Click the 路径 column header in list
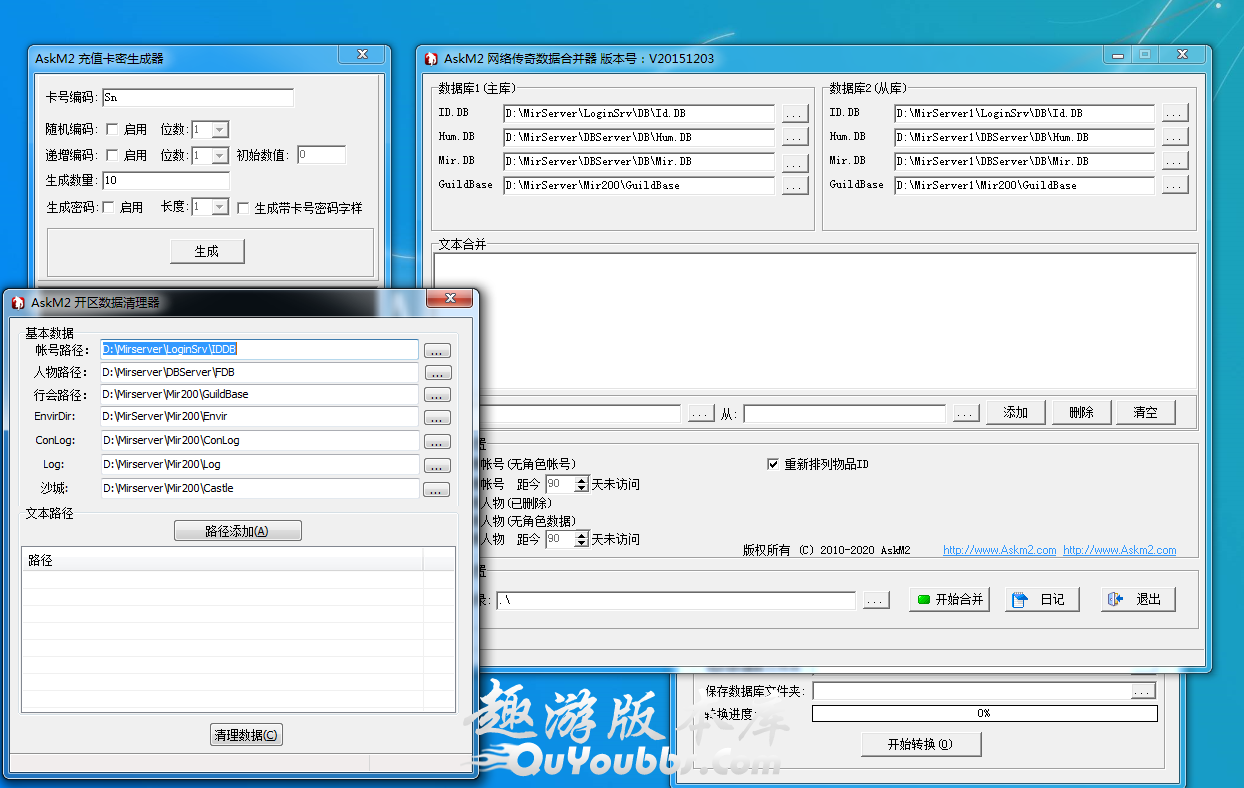1244x788 pixels. click(222, 560)
